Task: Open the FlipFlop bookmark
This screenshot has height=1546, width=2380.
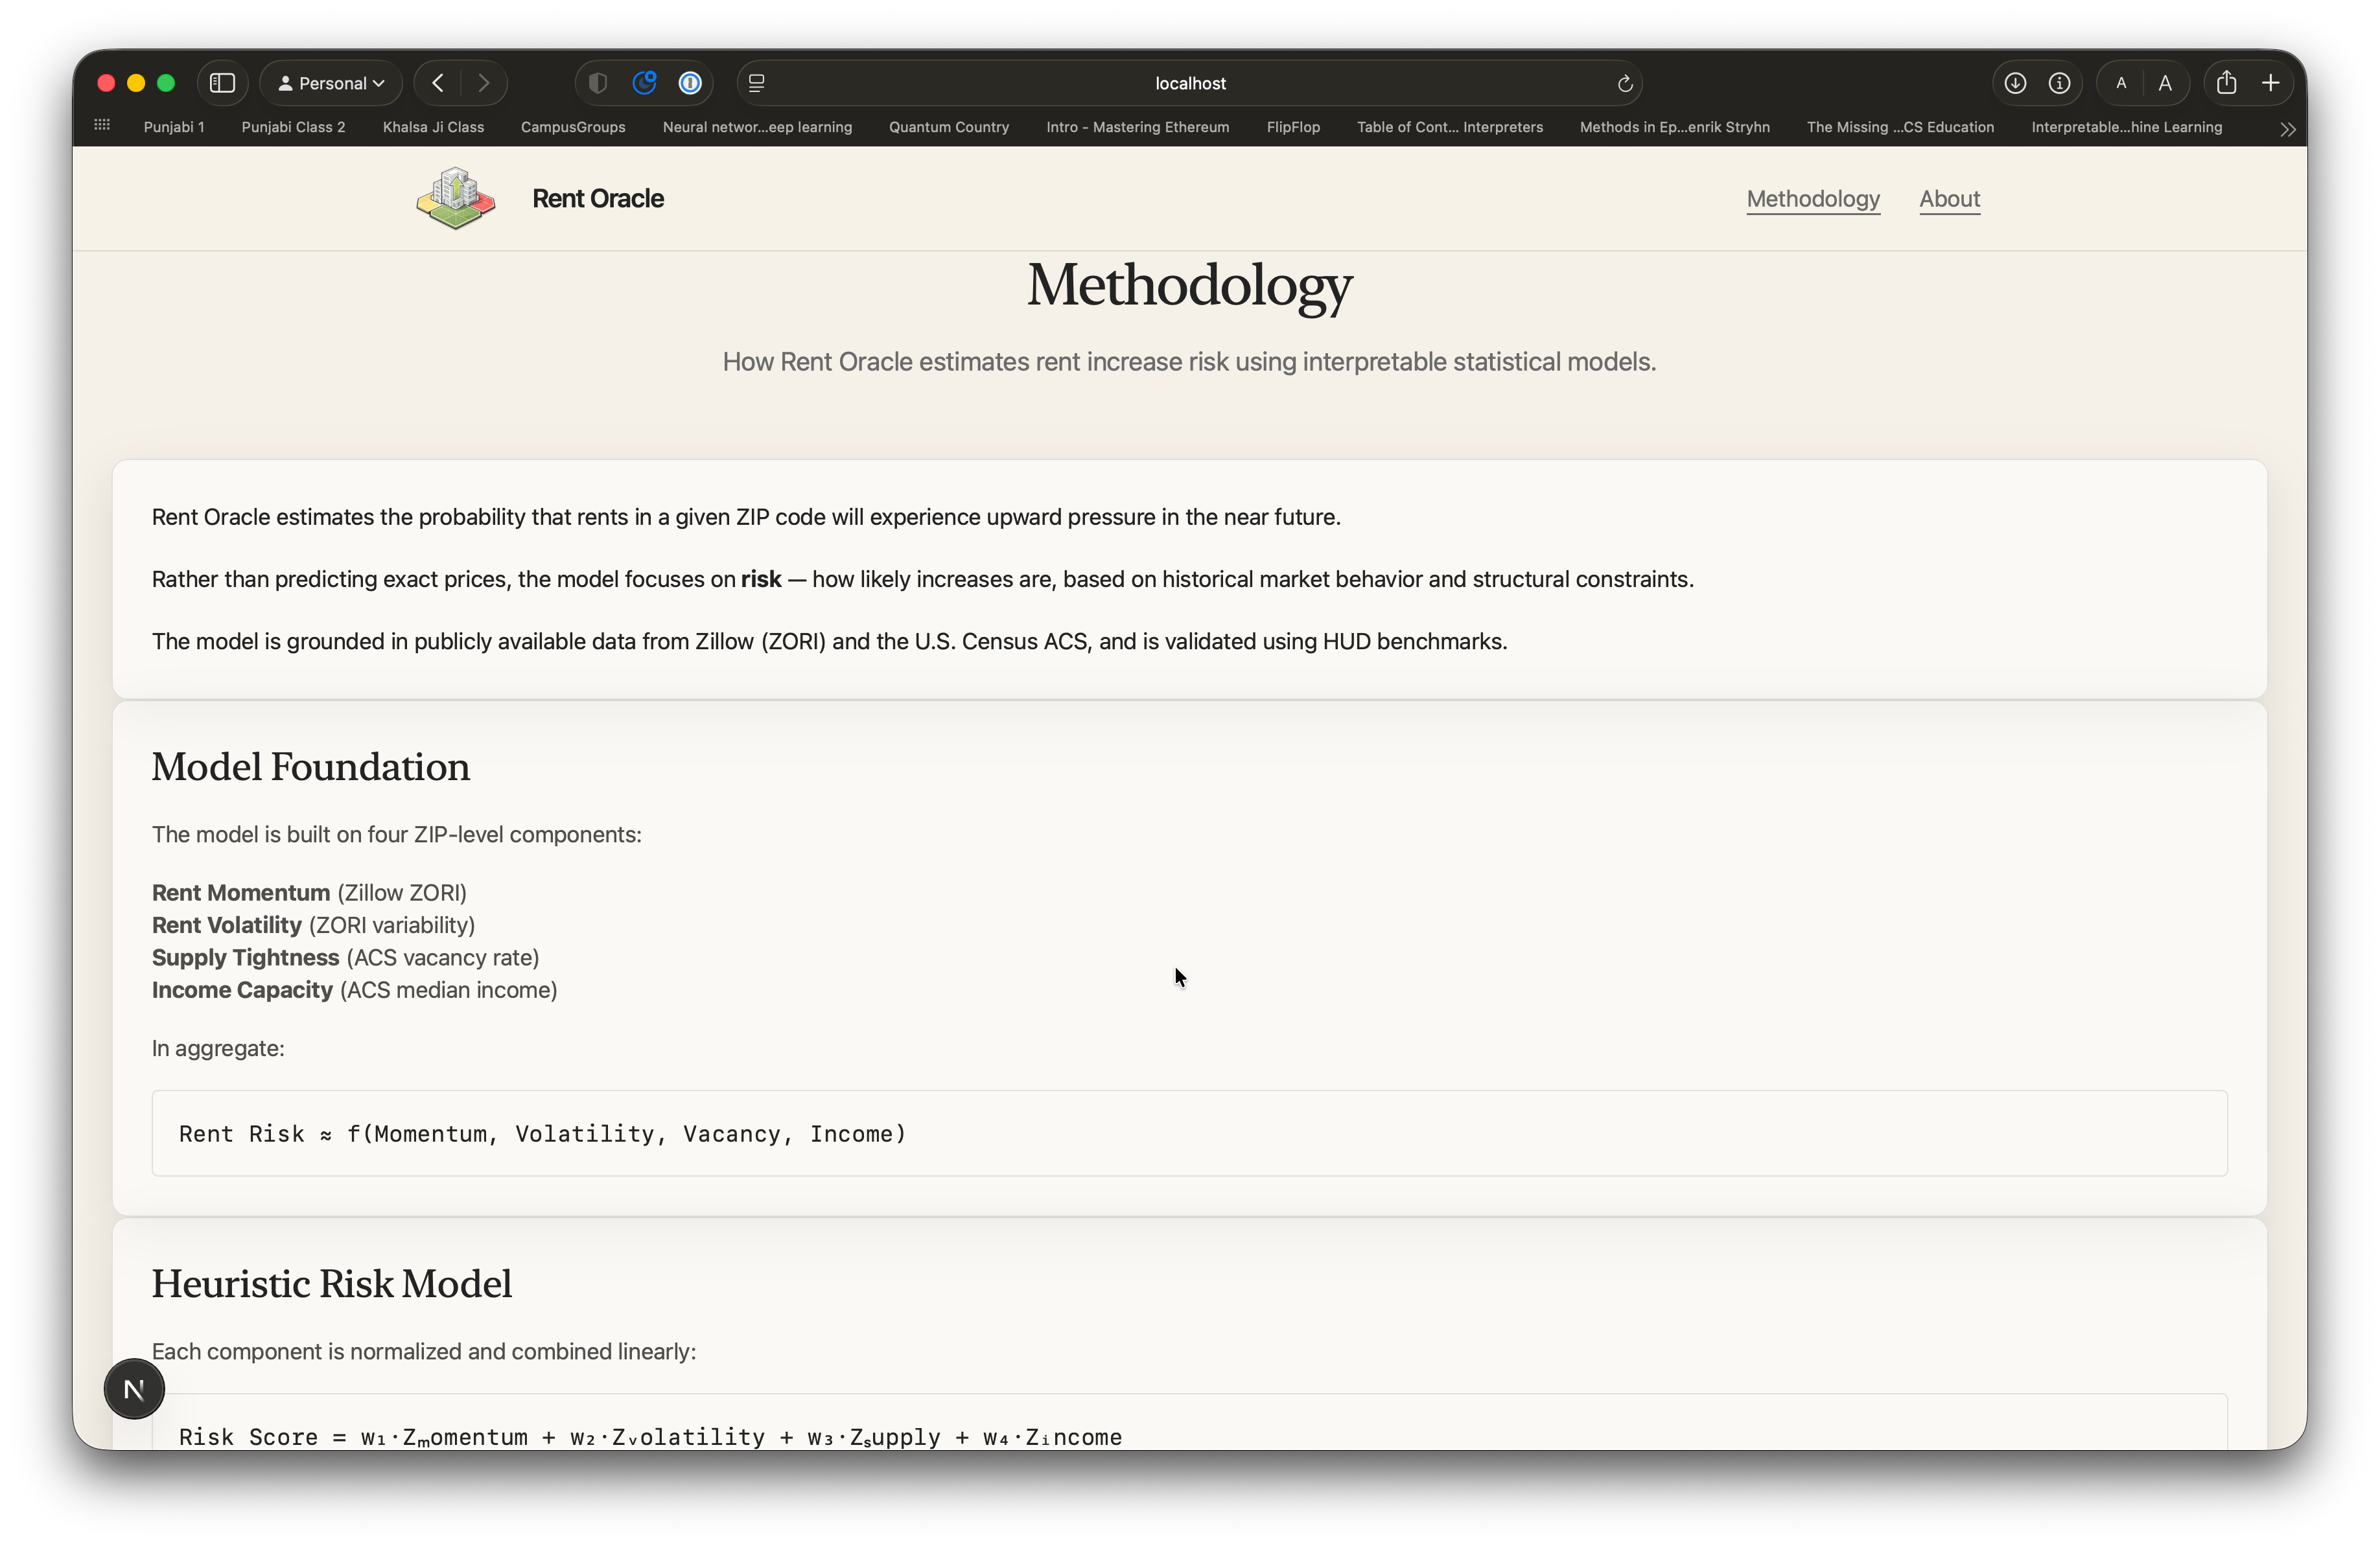Action: click(x=1292, y=127)
